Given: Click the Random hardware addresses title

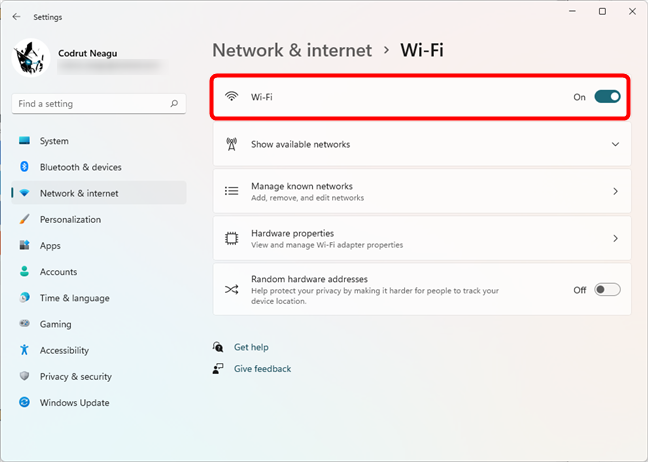Looking at the screenshot, I should click(309, 279).
